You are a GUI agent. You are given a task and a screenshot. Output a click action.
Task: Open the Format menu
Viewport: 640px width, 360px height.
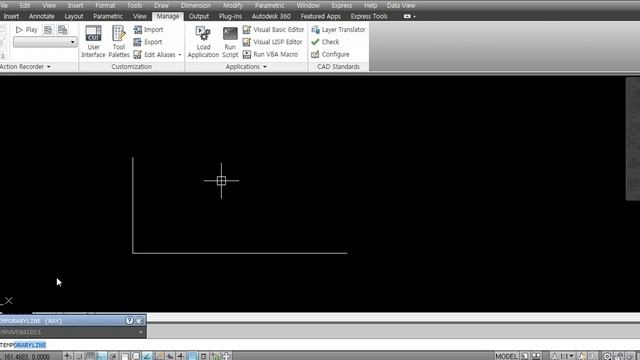point(105,5)
